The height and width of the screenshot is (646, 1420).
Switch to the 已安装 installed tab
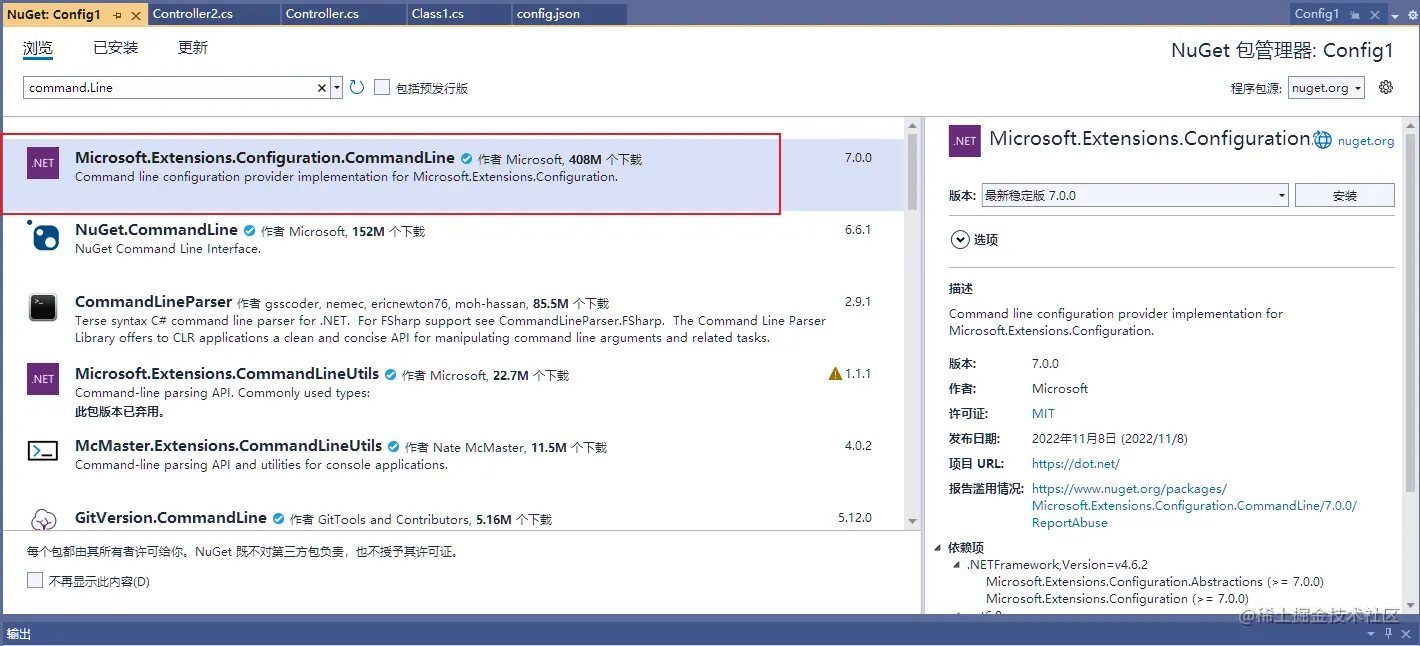click(116, 48)
